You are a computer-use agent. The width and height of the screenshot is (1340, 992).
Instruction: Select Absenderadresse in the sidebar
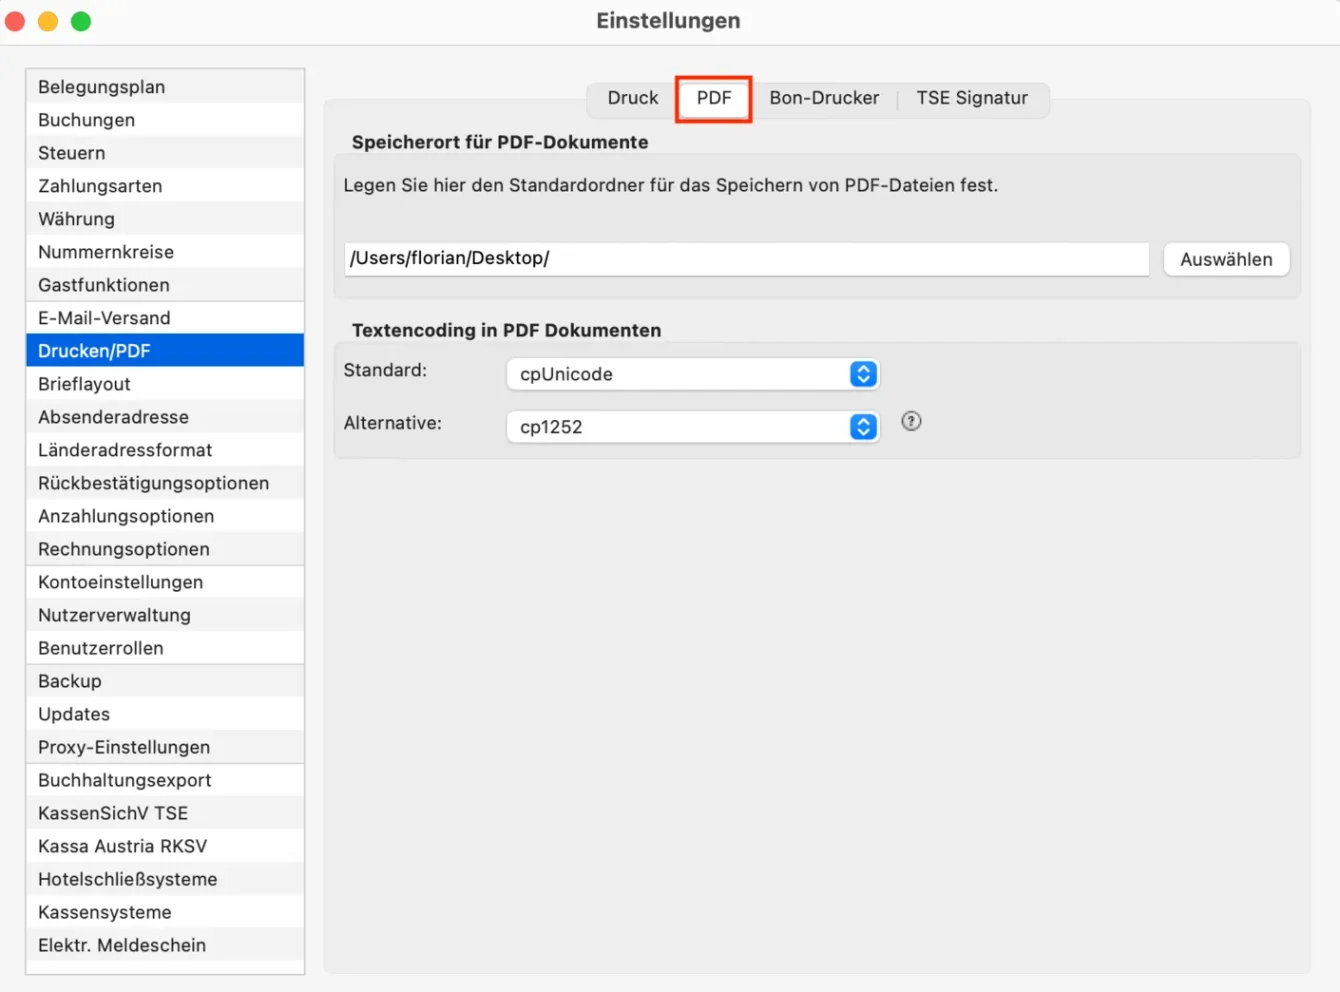point(165,417)
